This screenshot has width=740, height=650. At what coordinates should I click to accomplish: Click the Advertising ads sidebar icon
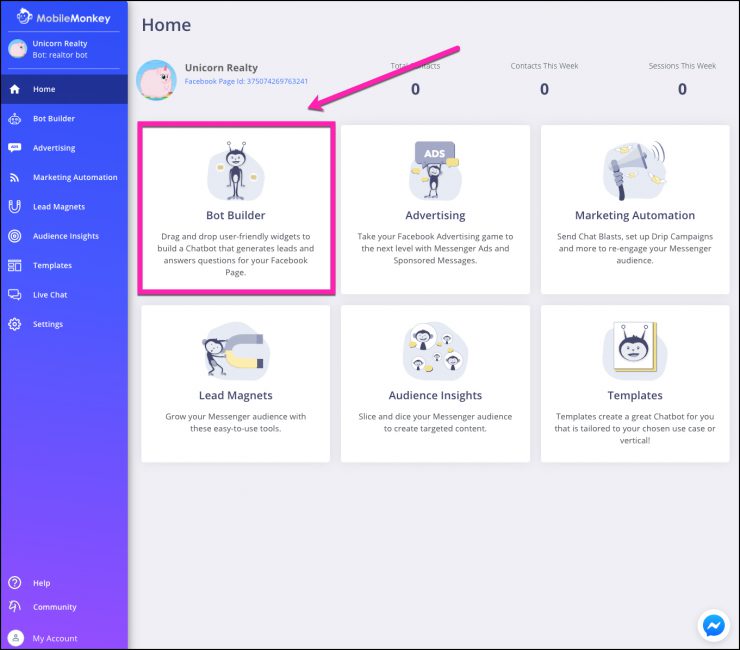coord(15,148)
